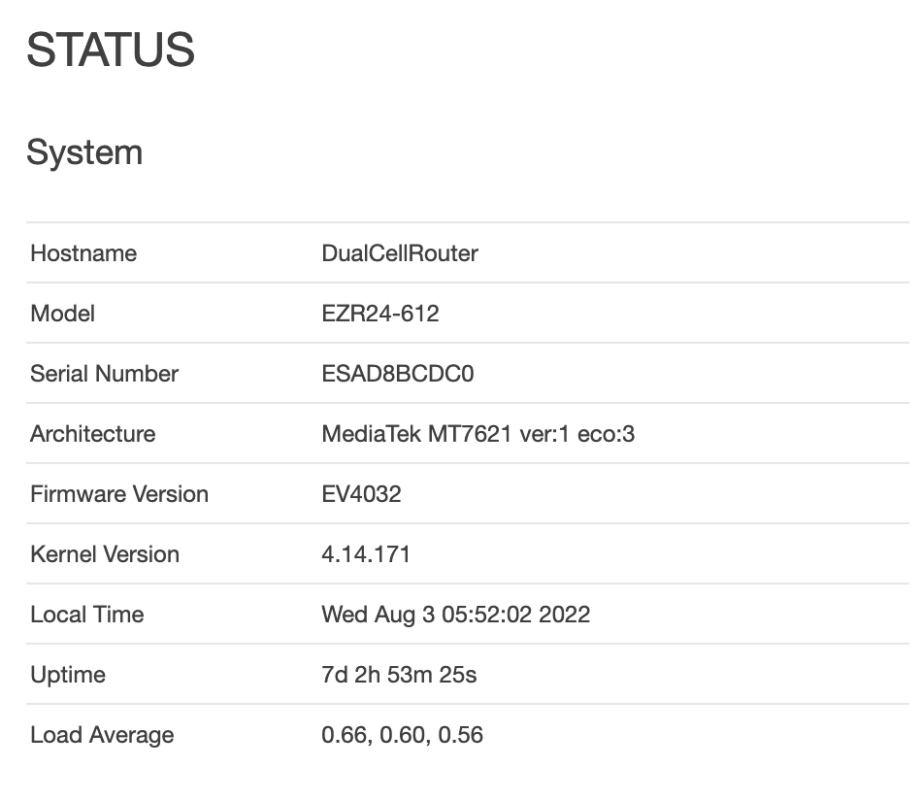Viewport: 922px width, 800px height.
Task: Select MediaTek MT7621 ver:1 eco:3 value
Action: click(x=478, y=434)
